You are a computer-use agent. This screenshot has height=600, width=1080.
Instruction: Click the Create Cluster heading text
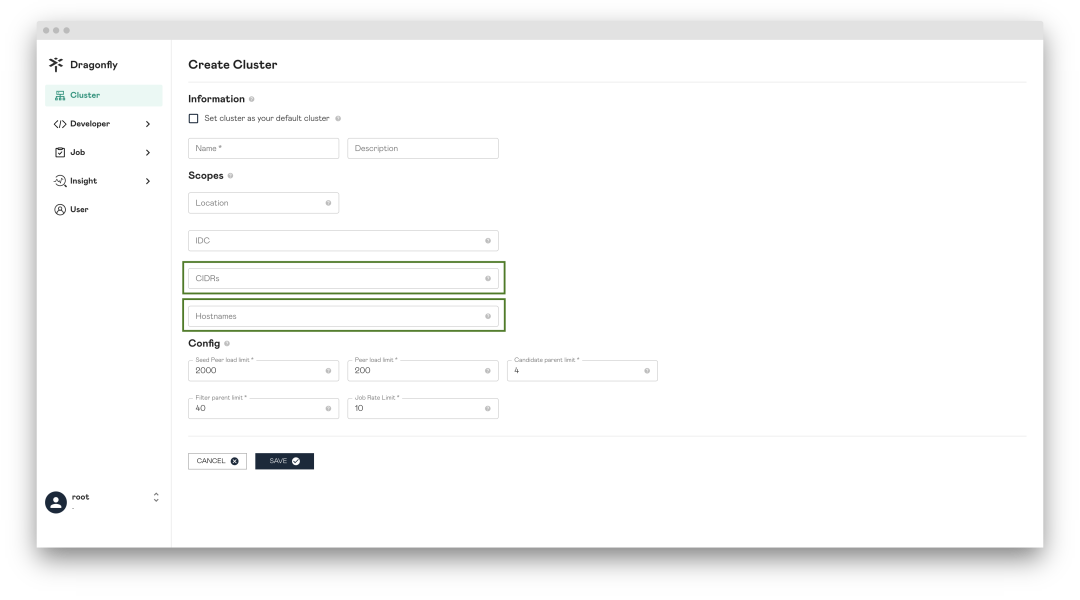[x=233, y=65]
